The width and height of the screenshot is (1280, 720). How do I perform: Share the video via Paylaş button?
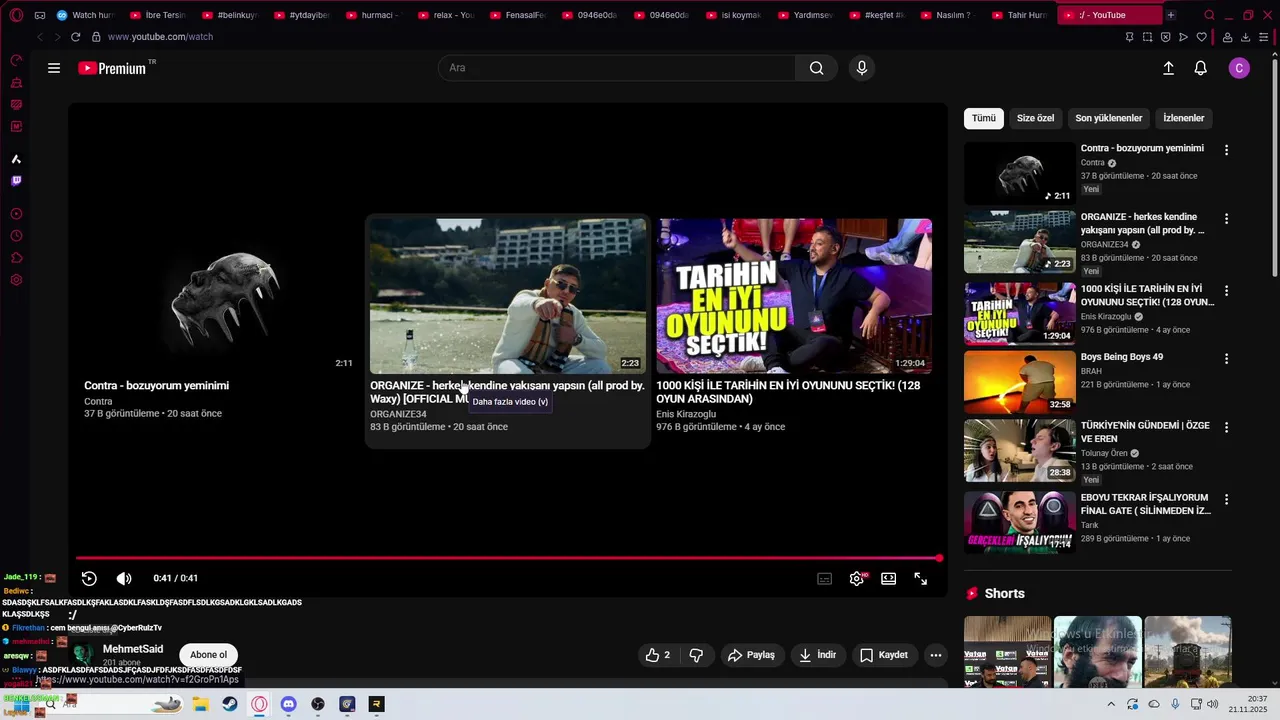(x=751, y=655)
